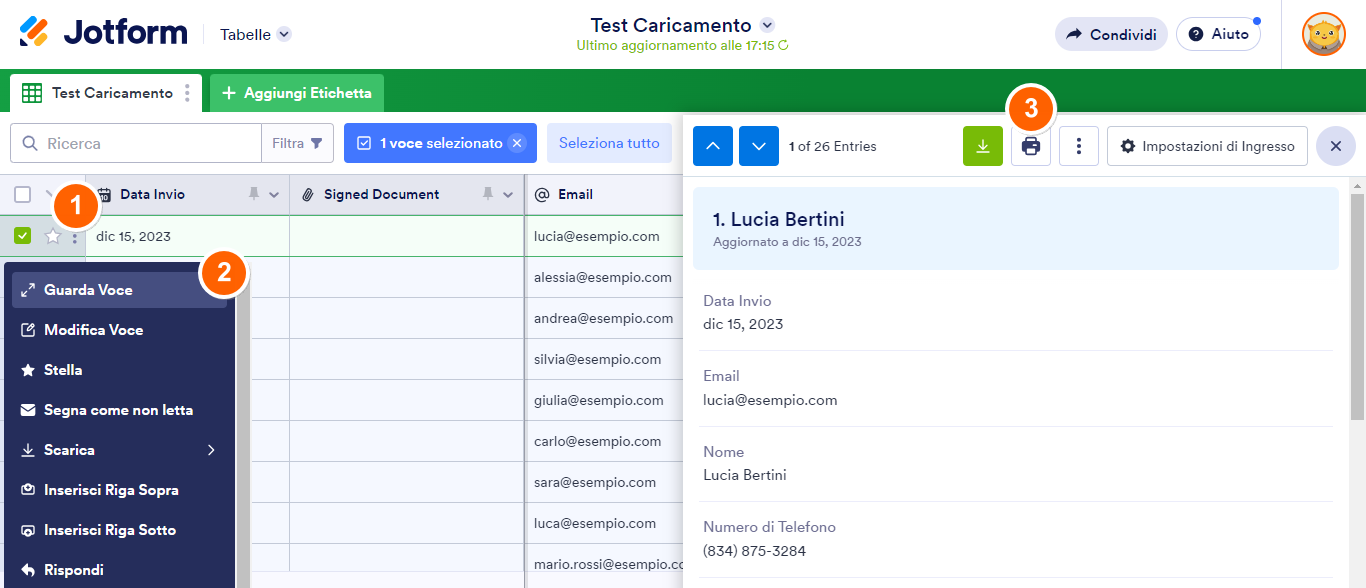Toggle the select-all header checkbox
This screenshot has width=1366, height=588.
pos(23,194)
